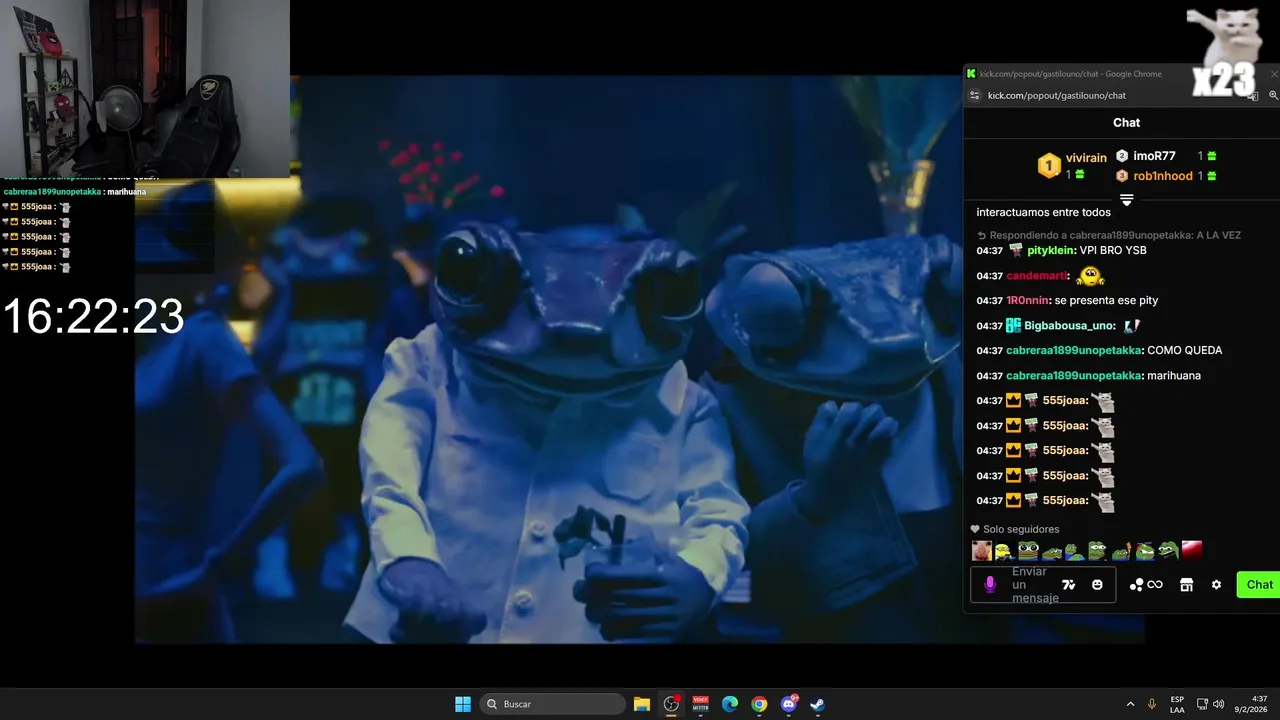Open imoR77's profile in leaderboard
The width and height of the screenshot is (1280, 720).
(1154, 156)
